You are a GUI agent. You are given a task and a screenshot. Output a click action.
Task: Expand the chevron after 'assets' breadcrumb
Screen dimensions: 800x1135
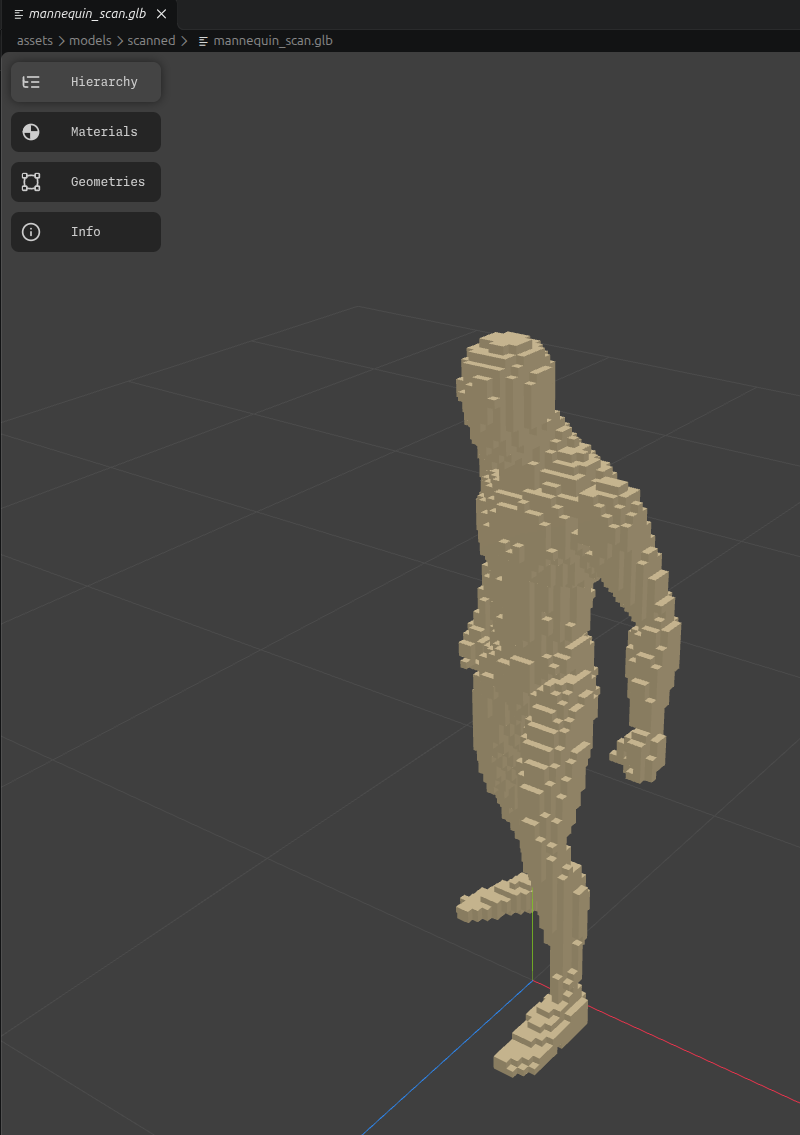pos(61,41)
